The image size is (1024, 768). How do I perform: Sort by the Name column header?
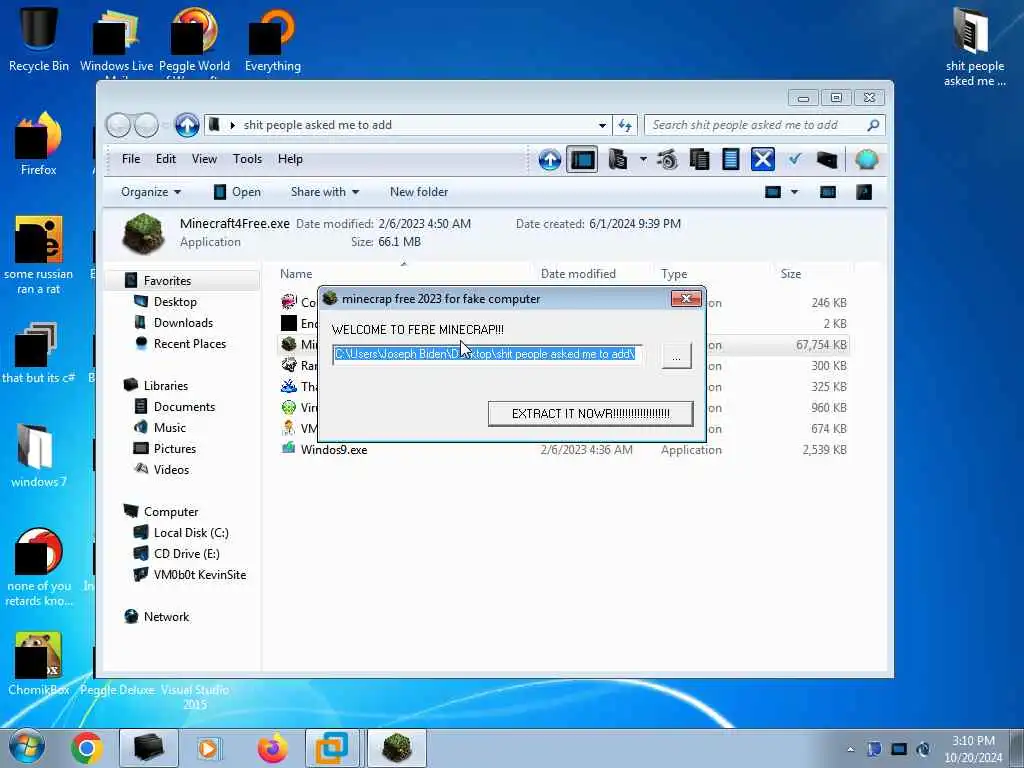coord(296,274)
